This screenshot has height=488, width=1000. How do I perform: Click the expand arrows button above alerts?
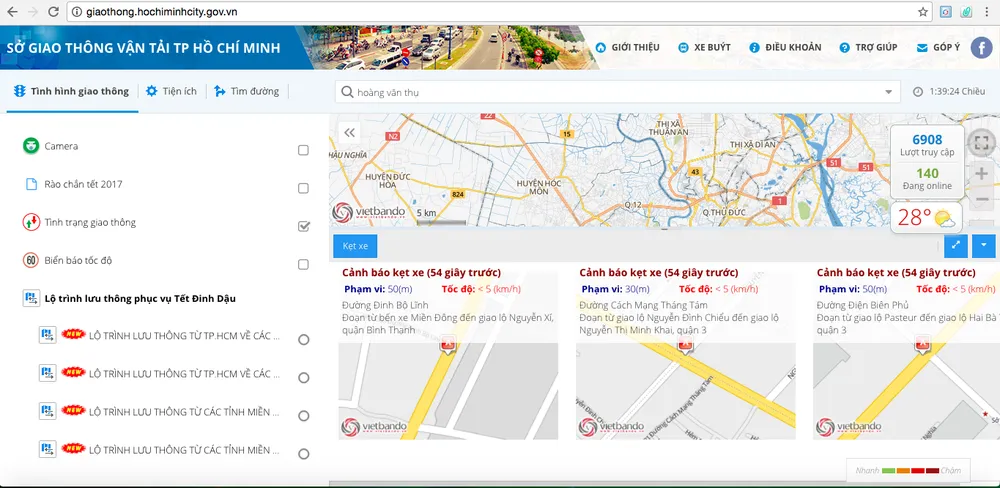tap(955, 245)
